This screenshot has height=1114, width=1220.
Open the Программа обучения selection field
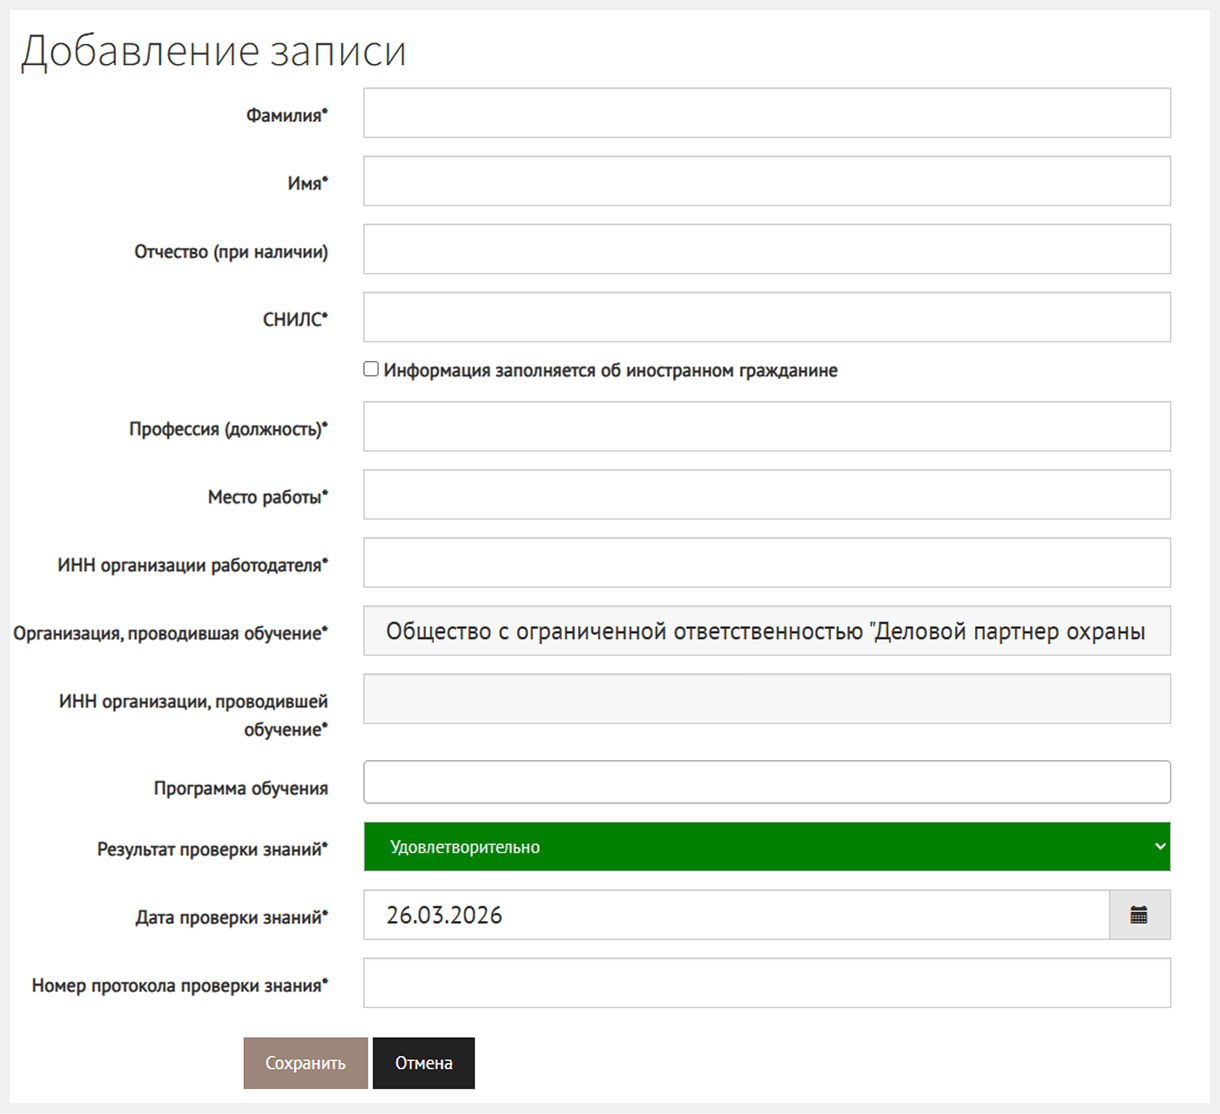[766, 782]
